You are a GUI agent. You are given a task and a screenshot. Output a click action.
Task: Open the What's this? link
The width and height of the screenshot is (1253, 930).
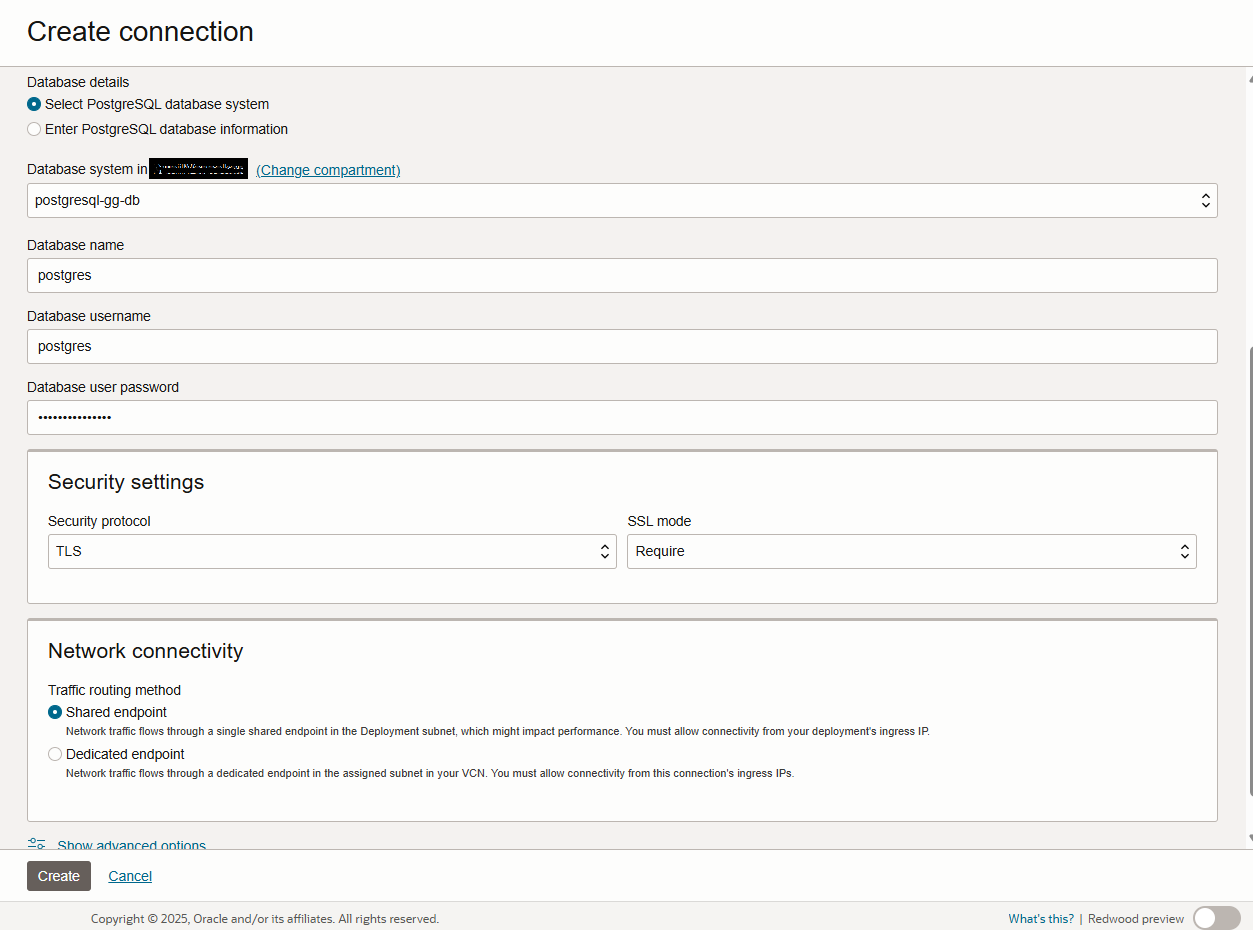tap(1041, 918)
